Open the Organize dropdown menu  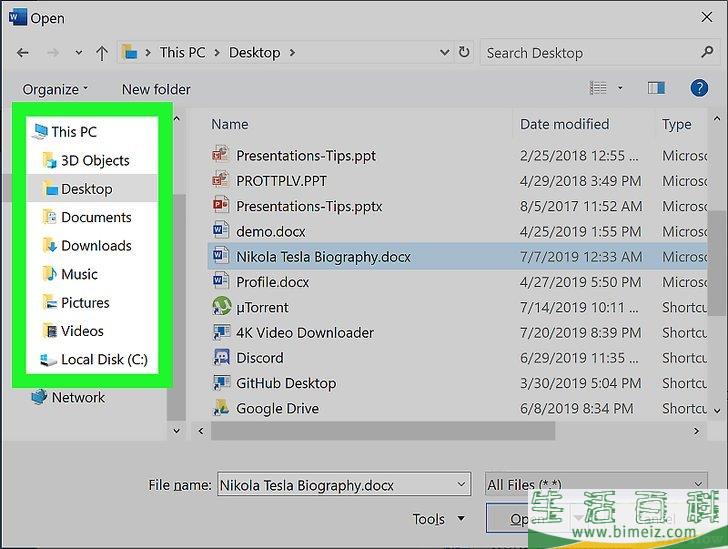[55, 89]
